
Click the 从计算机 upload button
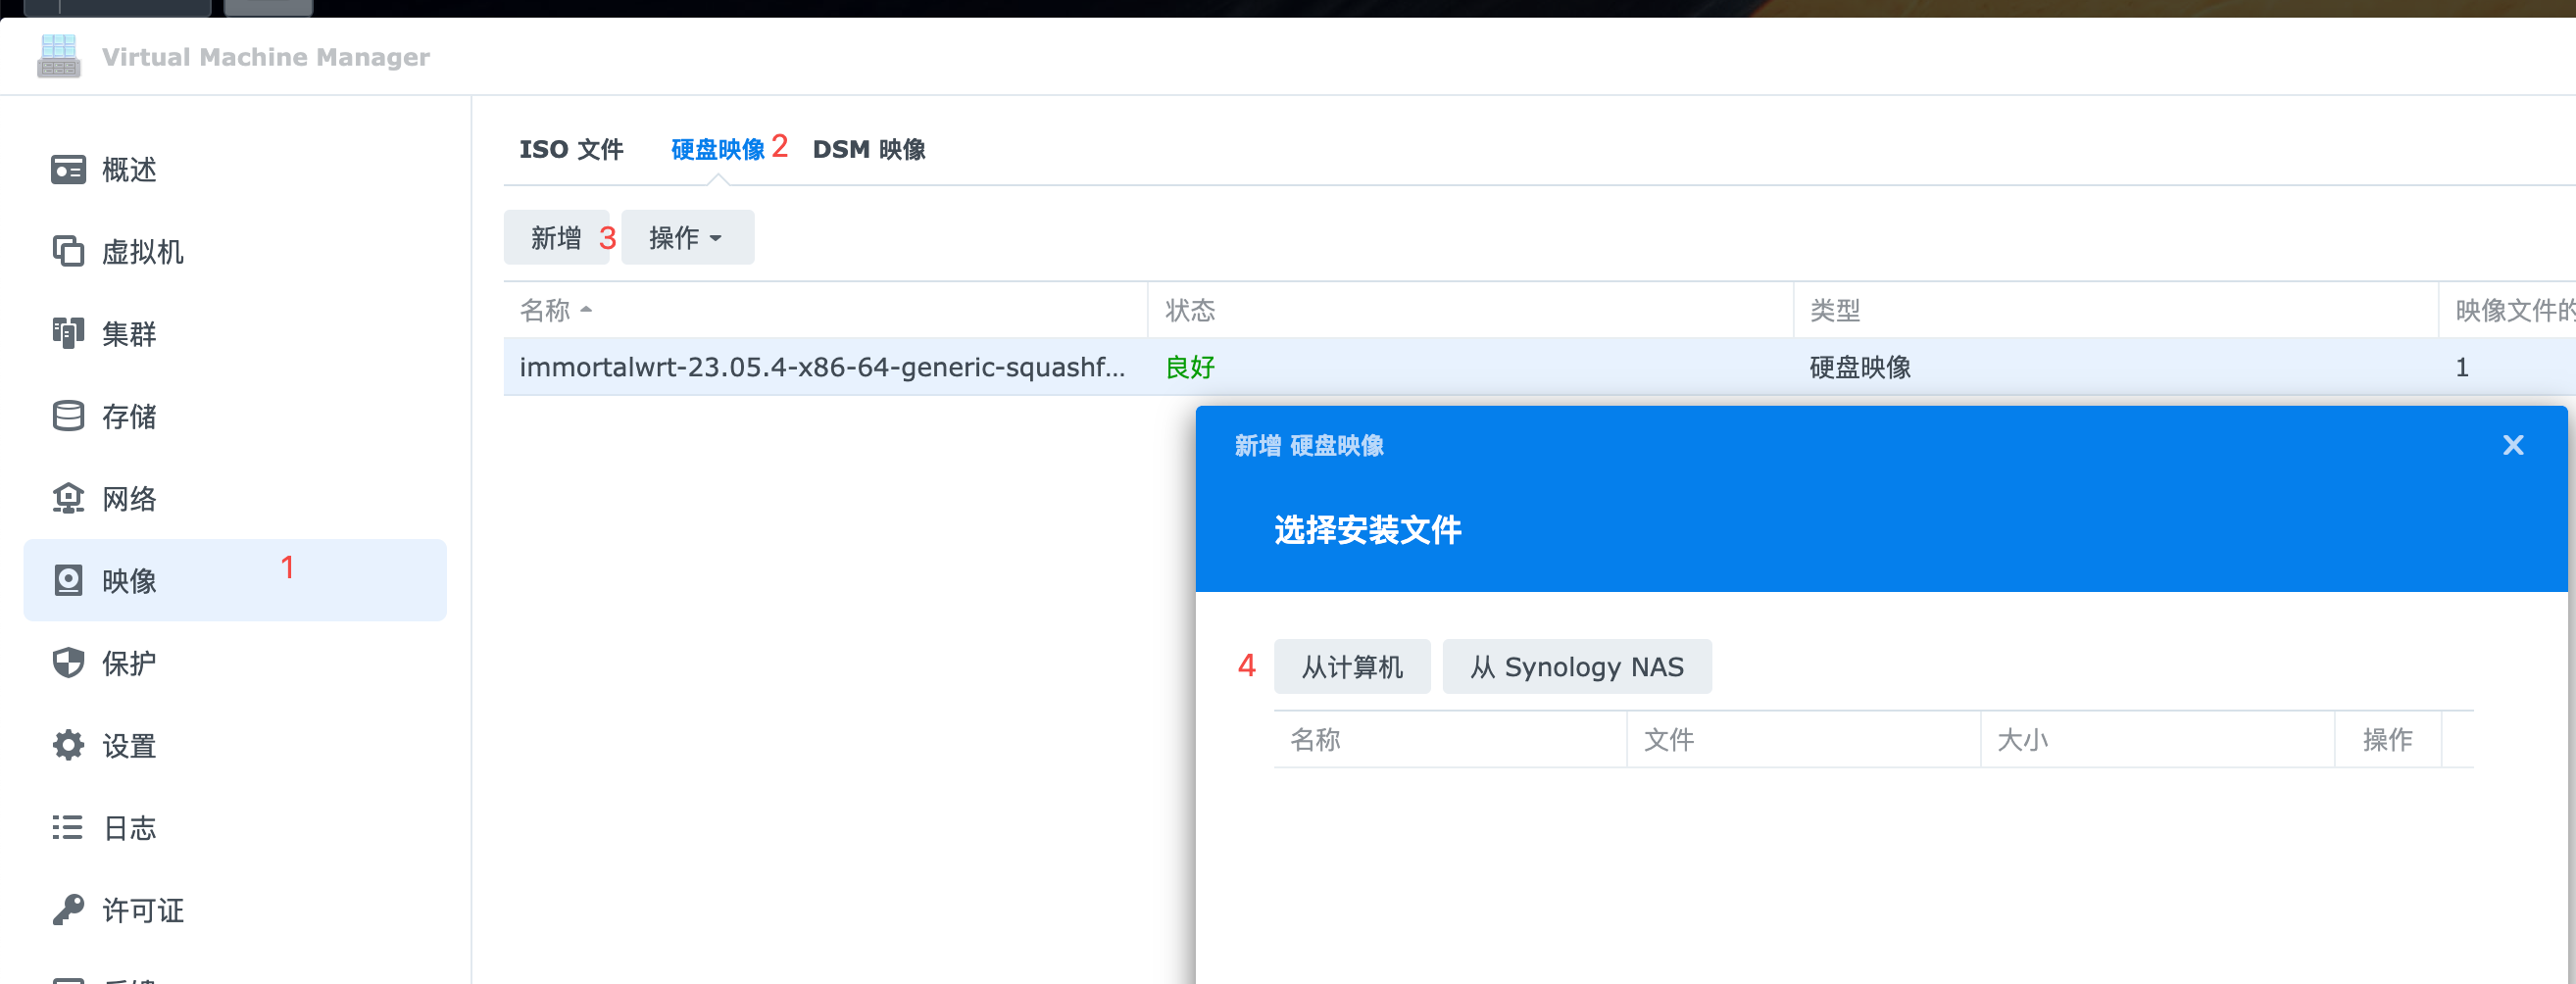click(x=1352, y=666)
